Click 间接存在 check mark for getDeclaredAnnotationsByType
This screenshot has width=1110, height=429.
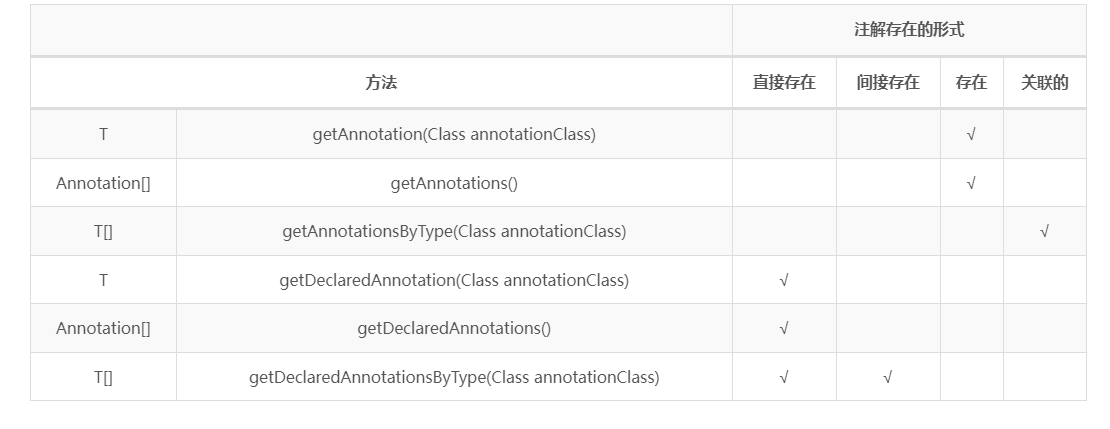point(888,378)
